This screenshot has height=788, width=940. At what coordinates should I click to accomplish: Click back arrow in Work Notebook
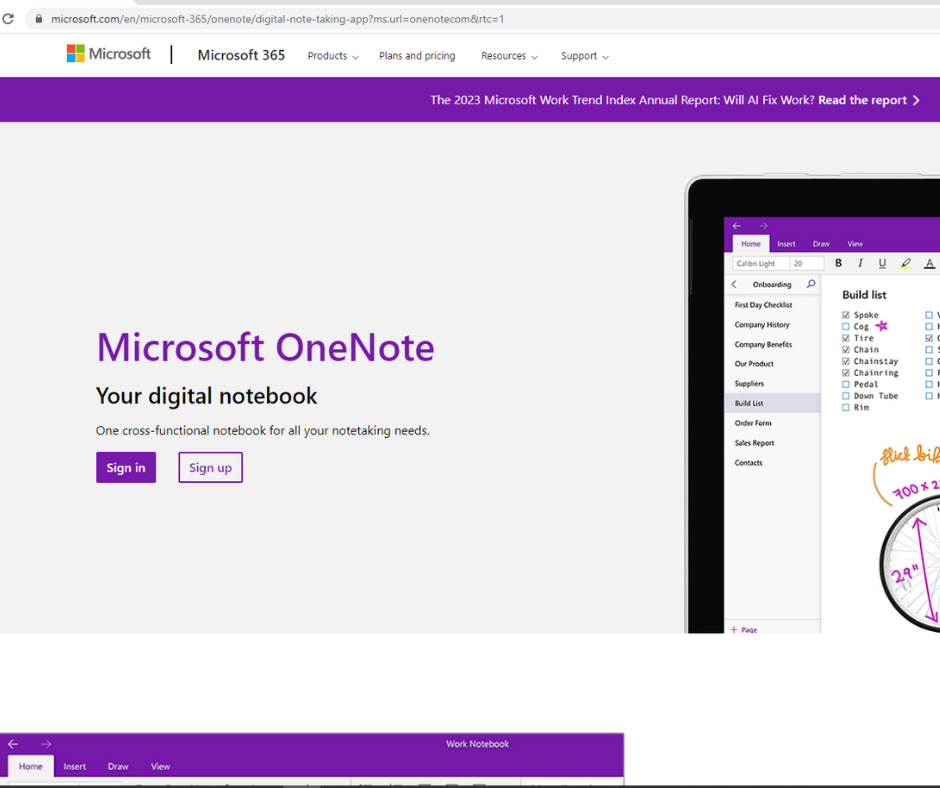click(13, 744)
